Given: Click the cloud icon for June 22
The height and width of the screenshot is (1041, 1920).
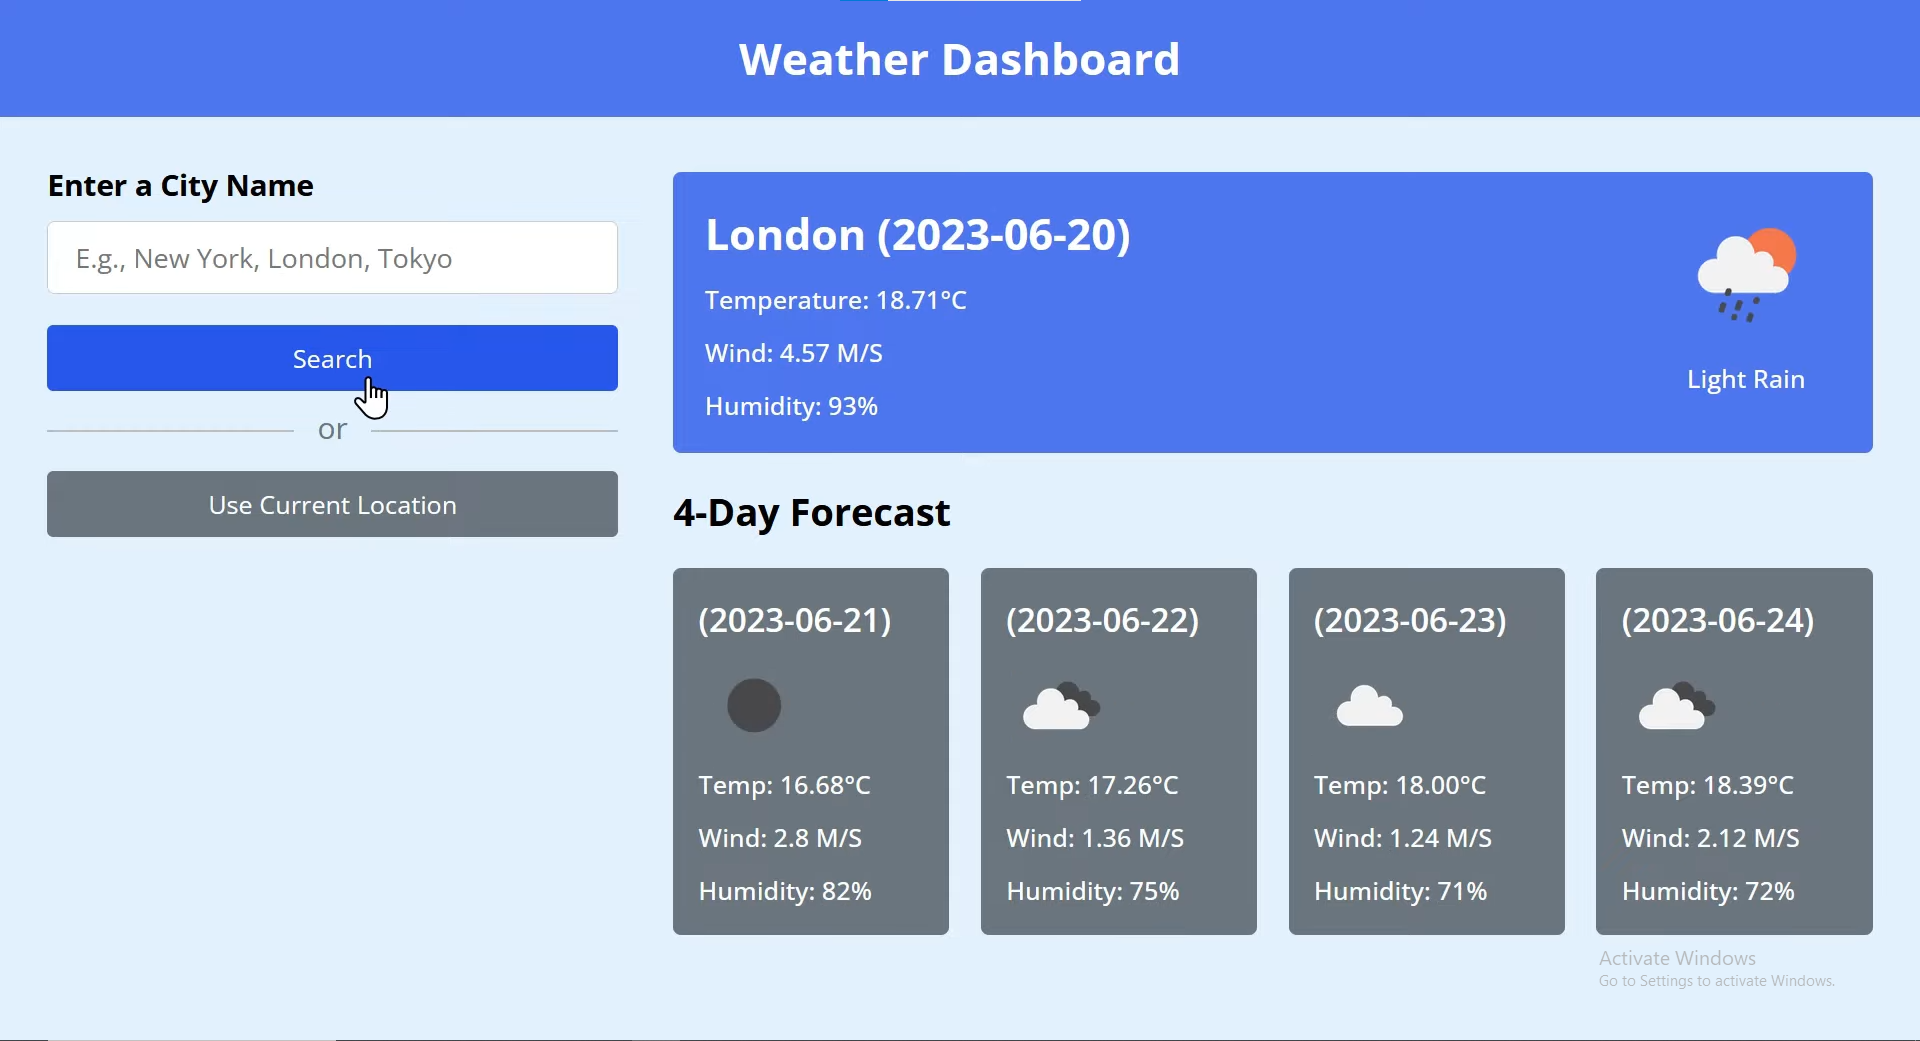Looking at the screenshot, I should point(1060,706).
